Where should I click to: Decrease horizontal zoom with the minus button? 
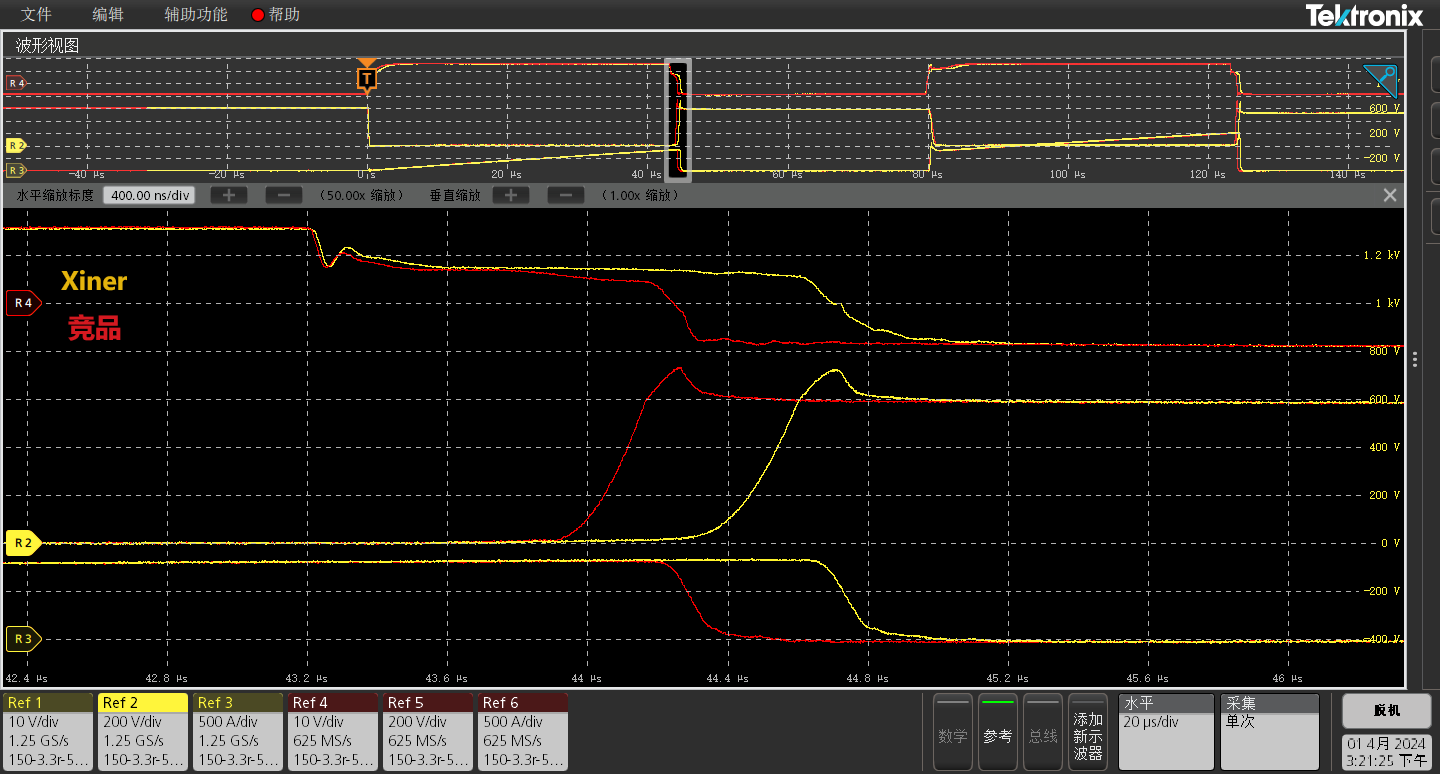[x=284, y=195]
